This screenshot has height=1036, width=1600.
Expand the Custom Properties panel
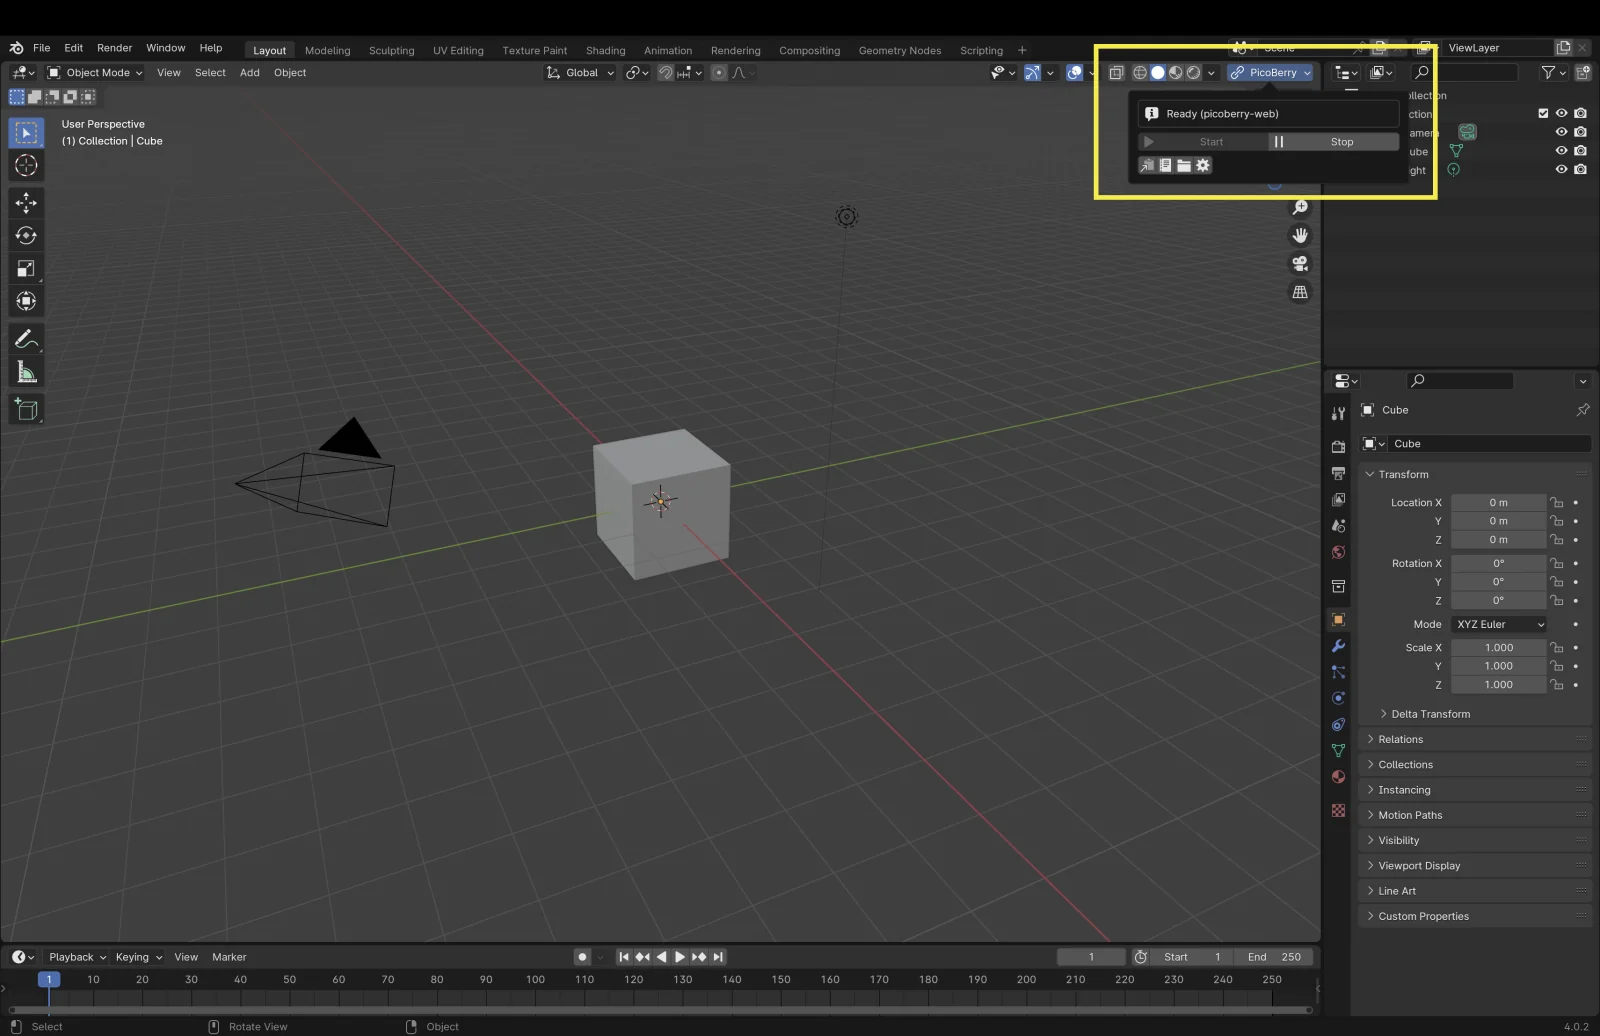[1423, 916]
